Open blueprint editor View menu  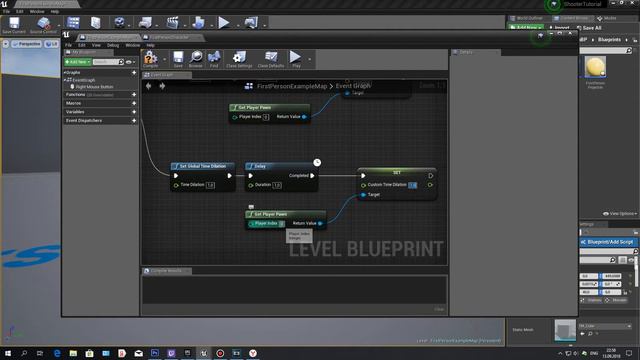point(96,45)
